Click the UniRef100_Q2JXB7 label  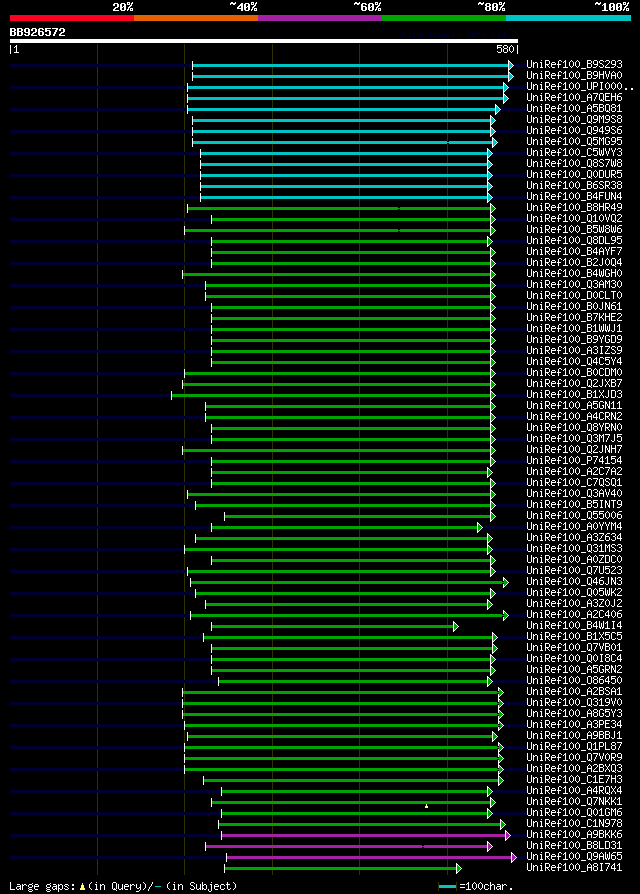[x=574, y=384]
